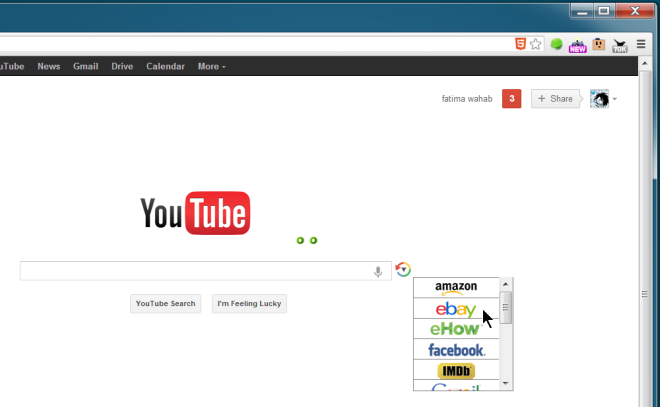Screen dimensions: 660x407
Task: Expand the More menu in black bar
Action: [x=211, y=67]
